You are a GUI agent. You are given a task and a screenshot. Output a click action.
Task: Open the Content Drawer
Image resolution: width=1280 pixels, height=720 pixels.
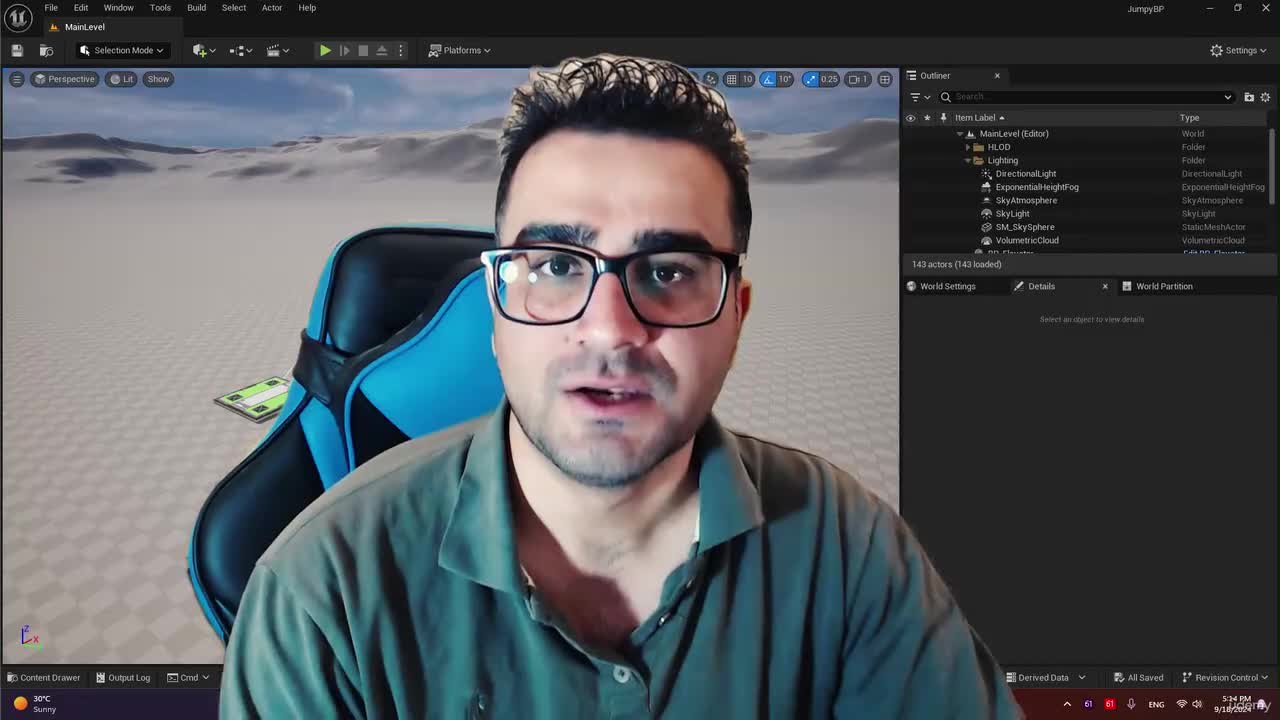click(x=43, y=678)
